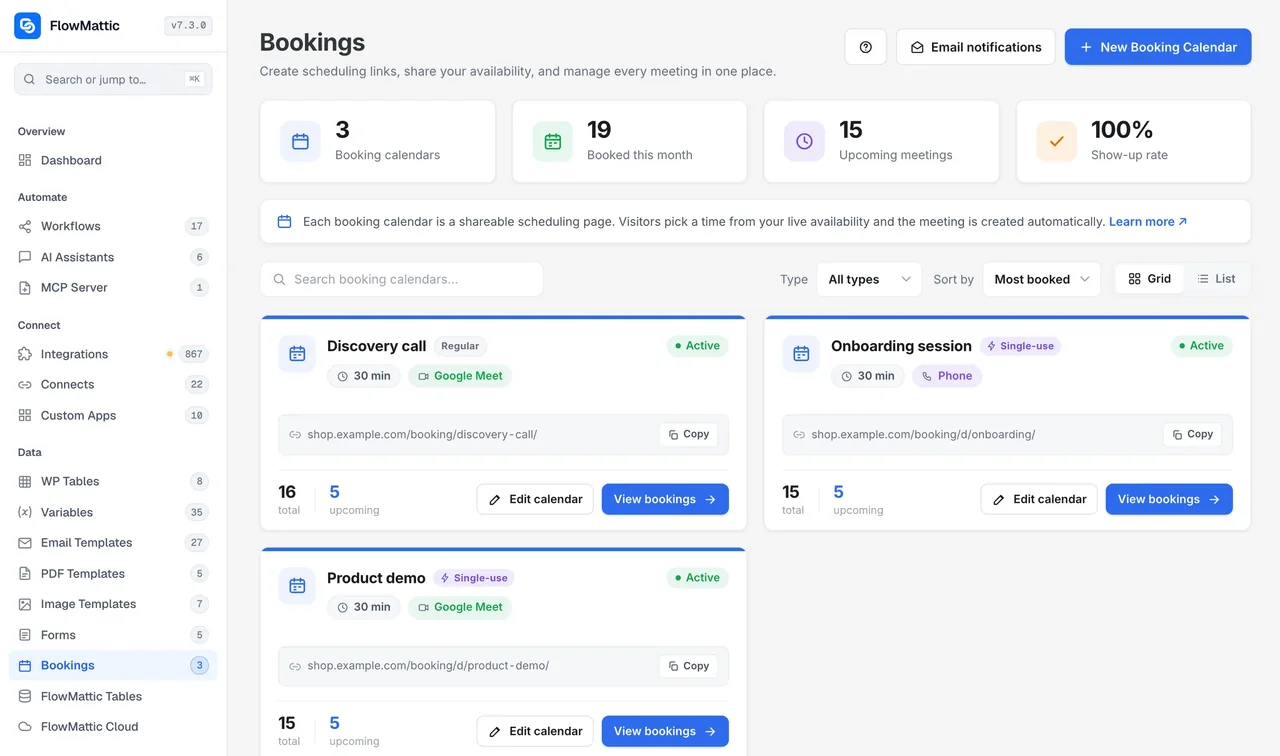
Task: Click the Upcoming meetings clock icon
Action: click(805, 142)
